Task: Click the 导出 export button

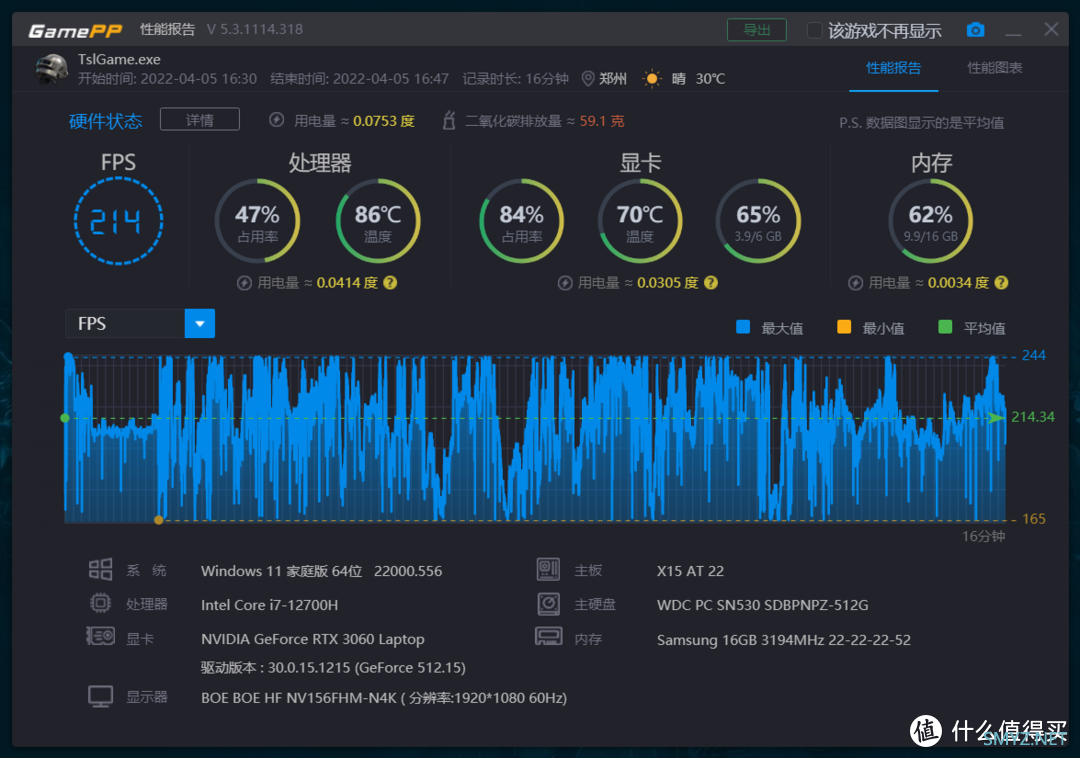Action: point(757,30)
